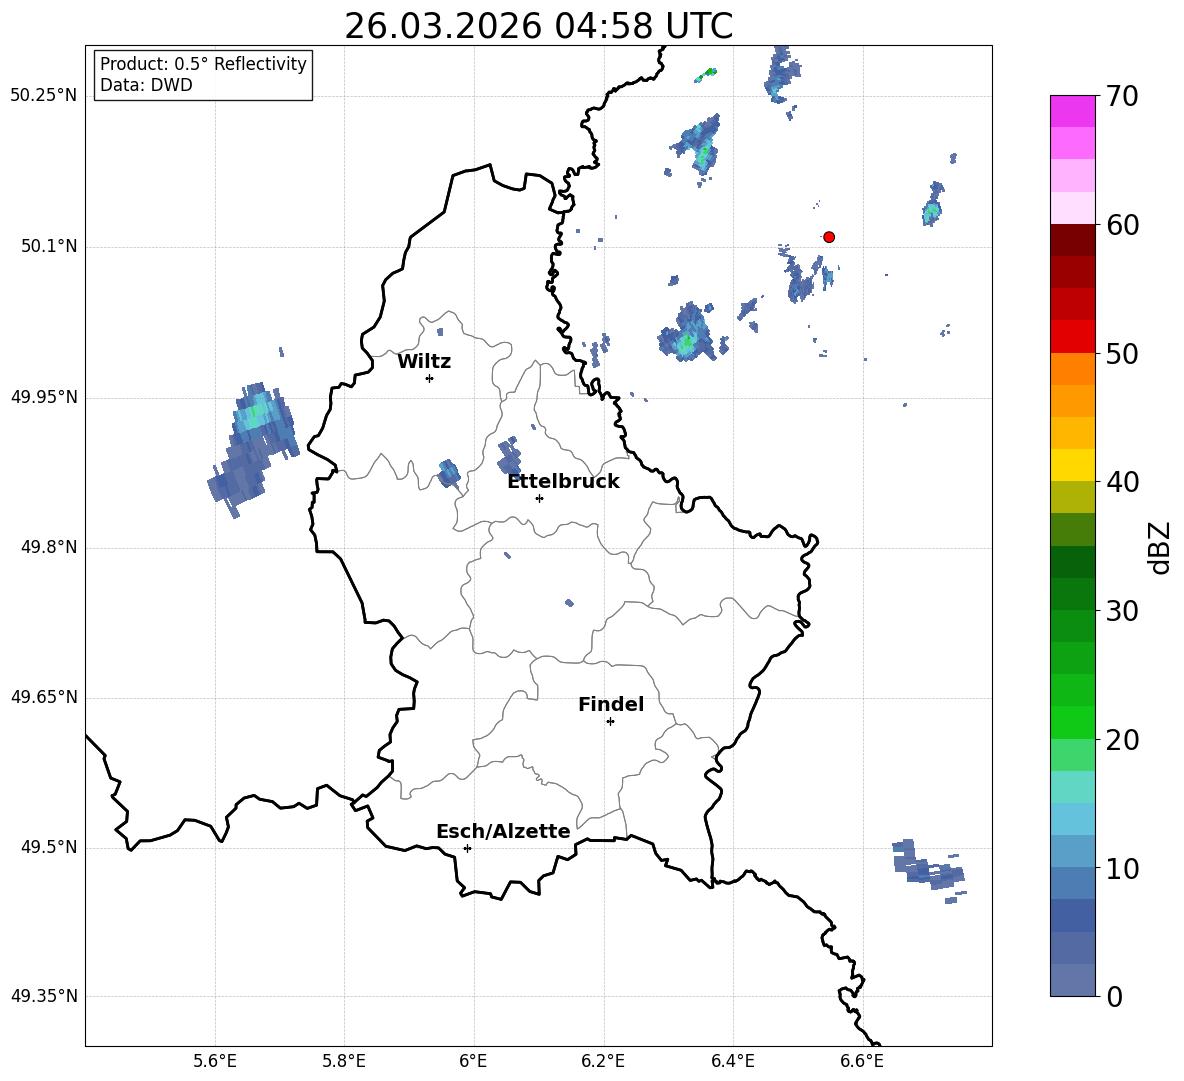This screenshot has width=1184, height=1081.
Task: Click the magenta top segment of colorbar
Action: 1072,111
